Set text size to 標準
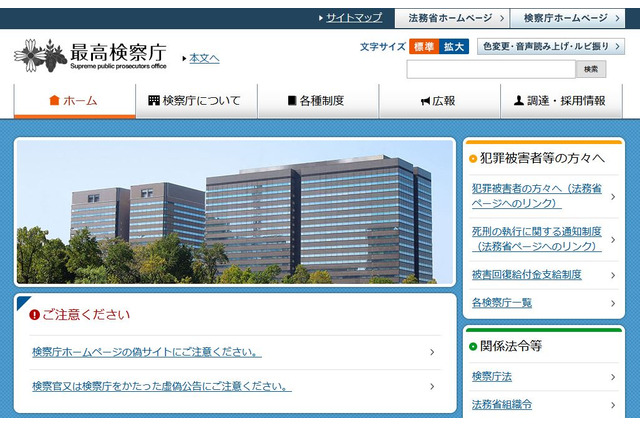 [x=424, y=47]
